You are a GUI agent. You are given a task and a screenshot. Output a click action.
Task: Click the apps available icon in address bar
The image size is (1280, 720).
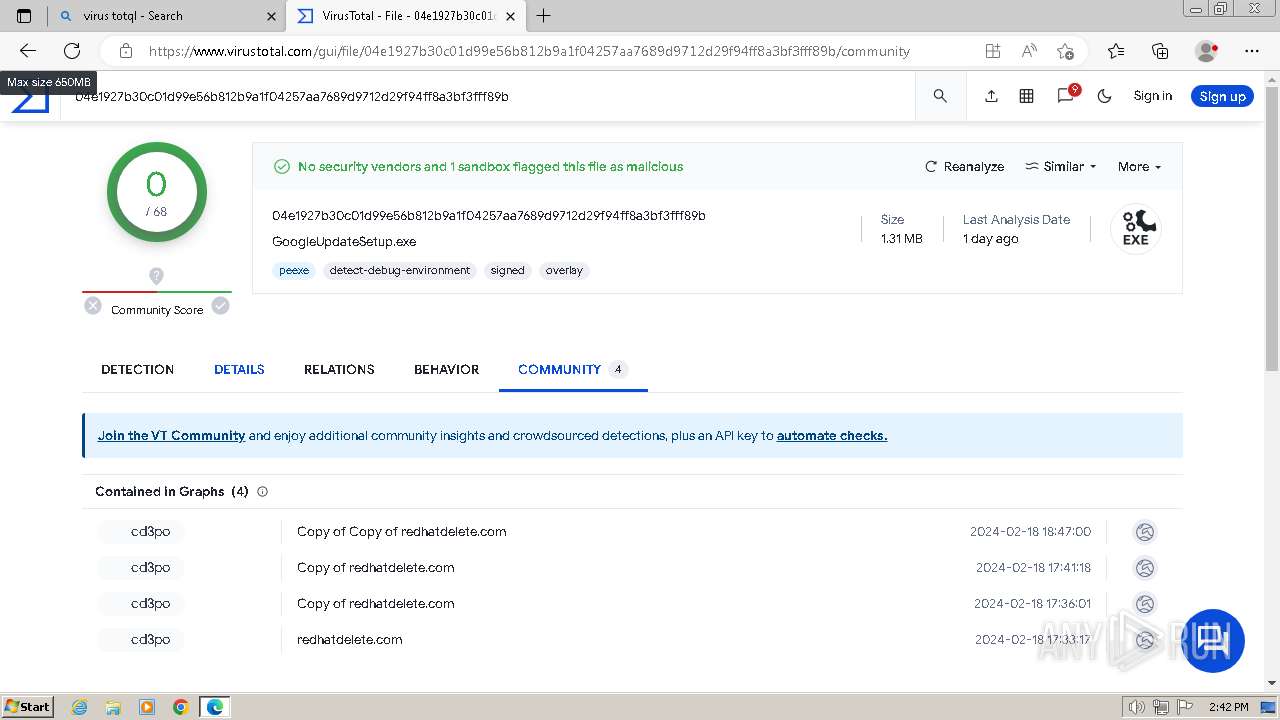click(992, 51)
